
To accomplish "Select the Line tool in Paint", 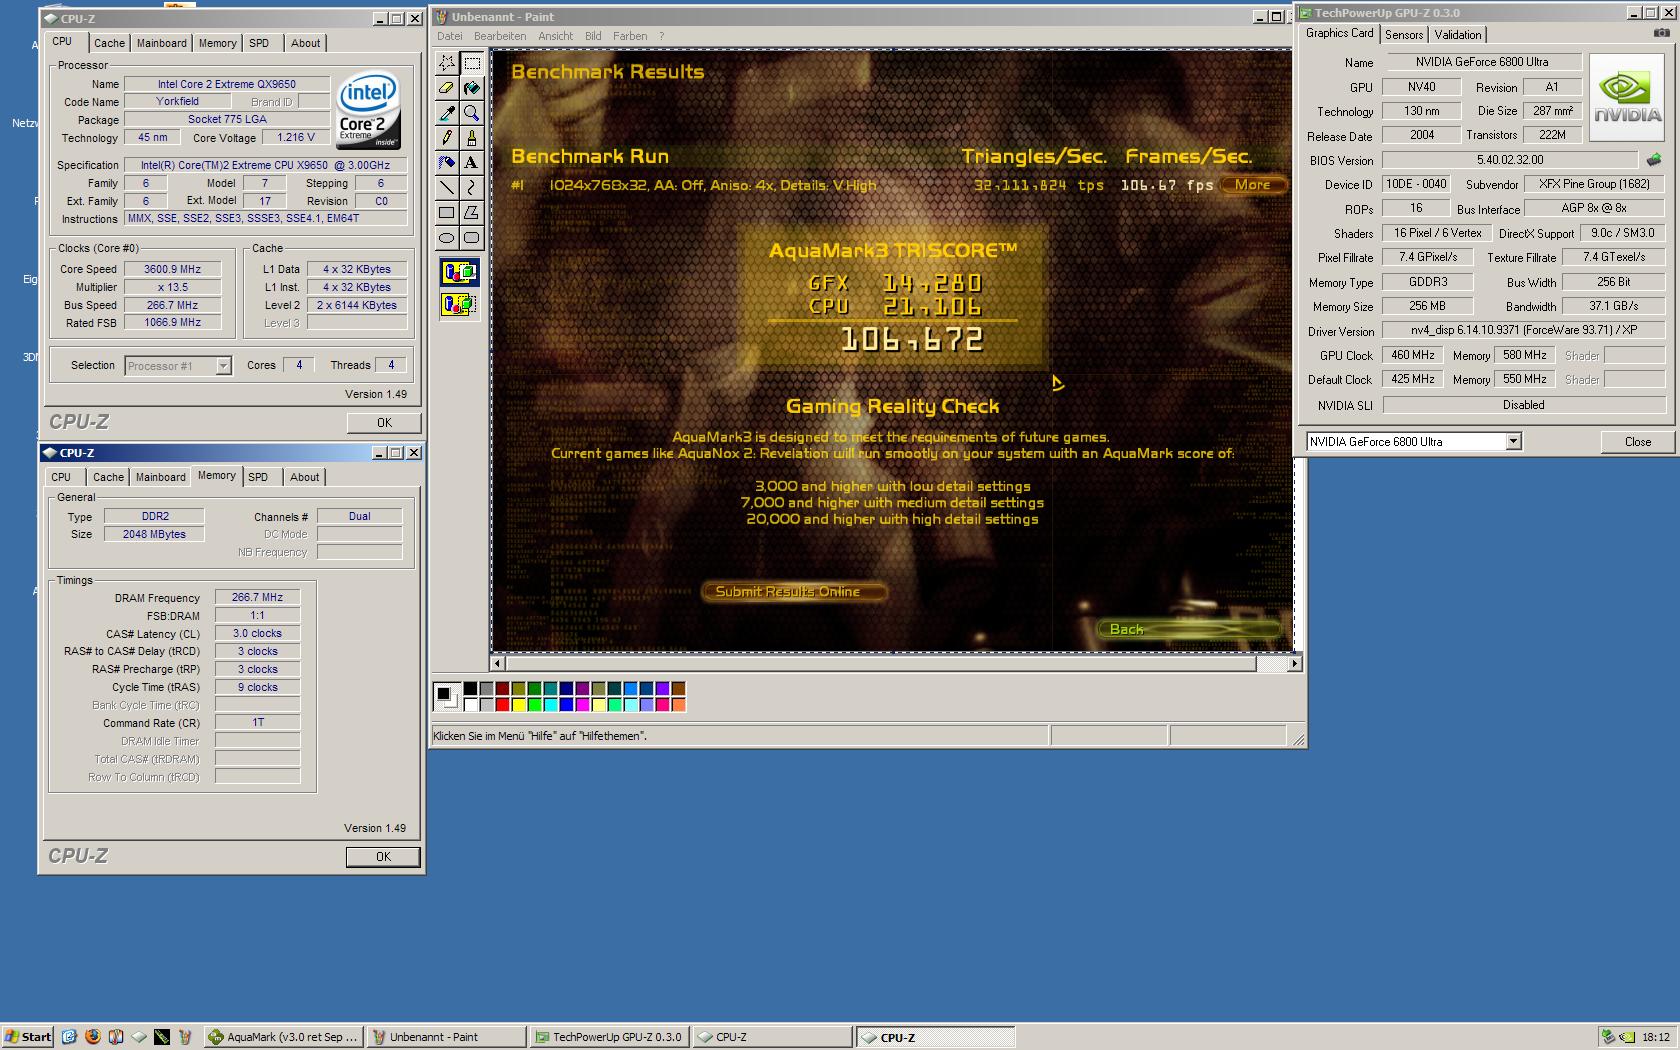I will [446, 188].
